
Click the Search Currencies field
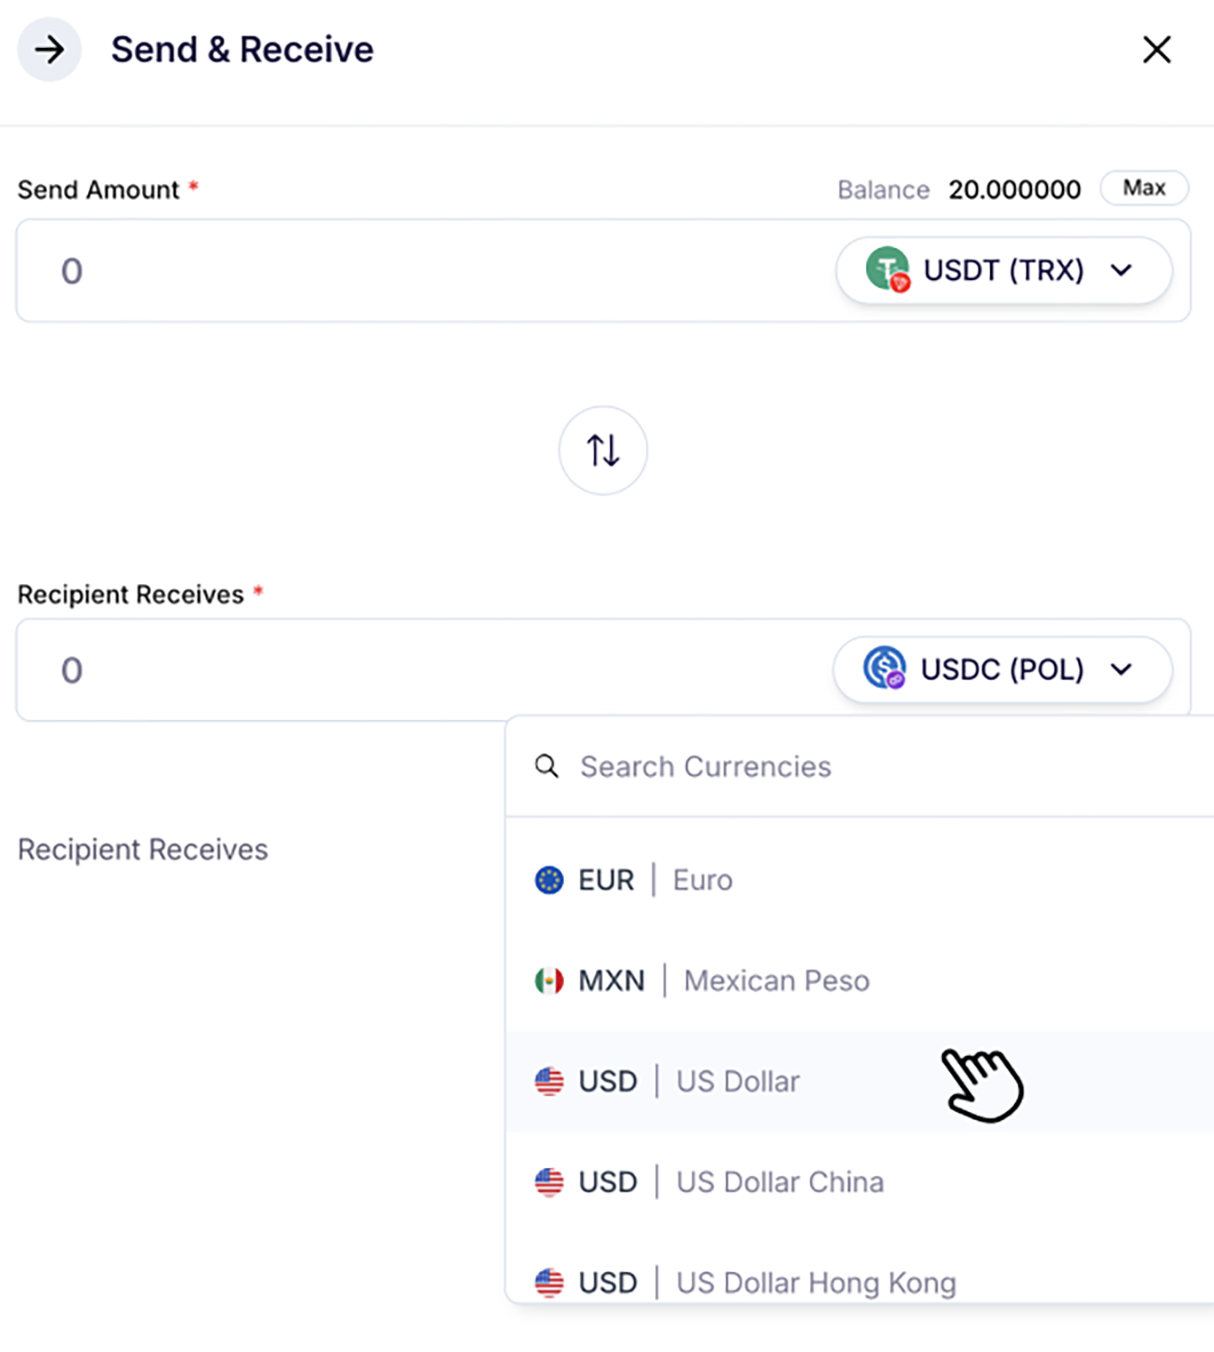point(860,767)
